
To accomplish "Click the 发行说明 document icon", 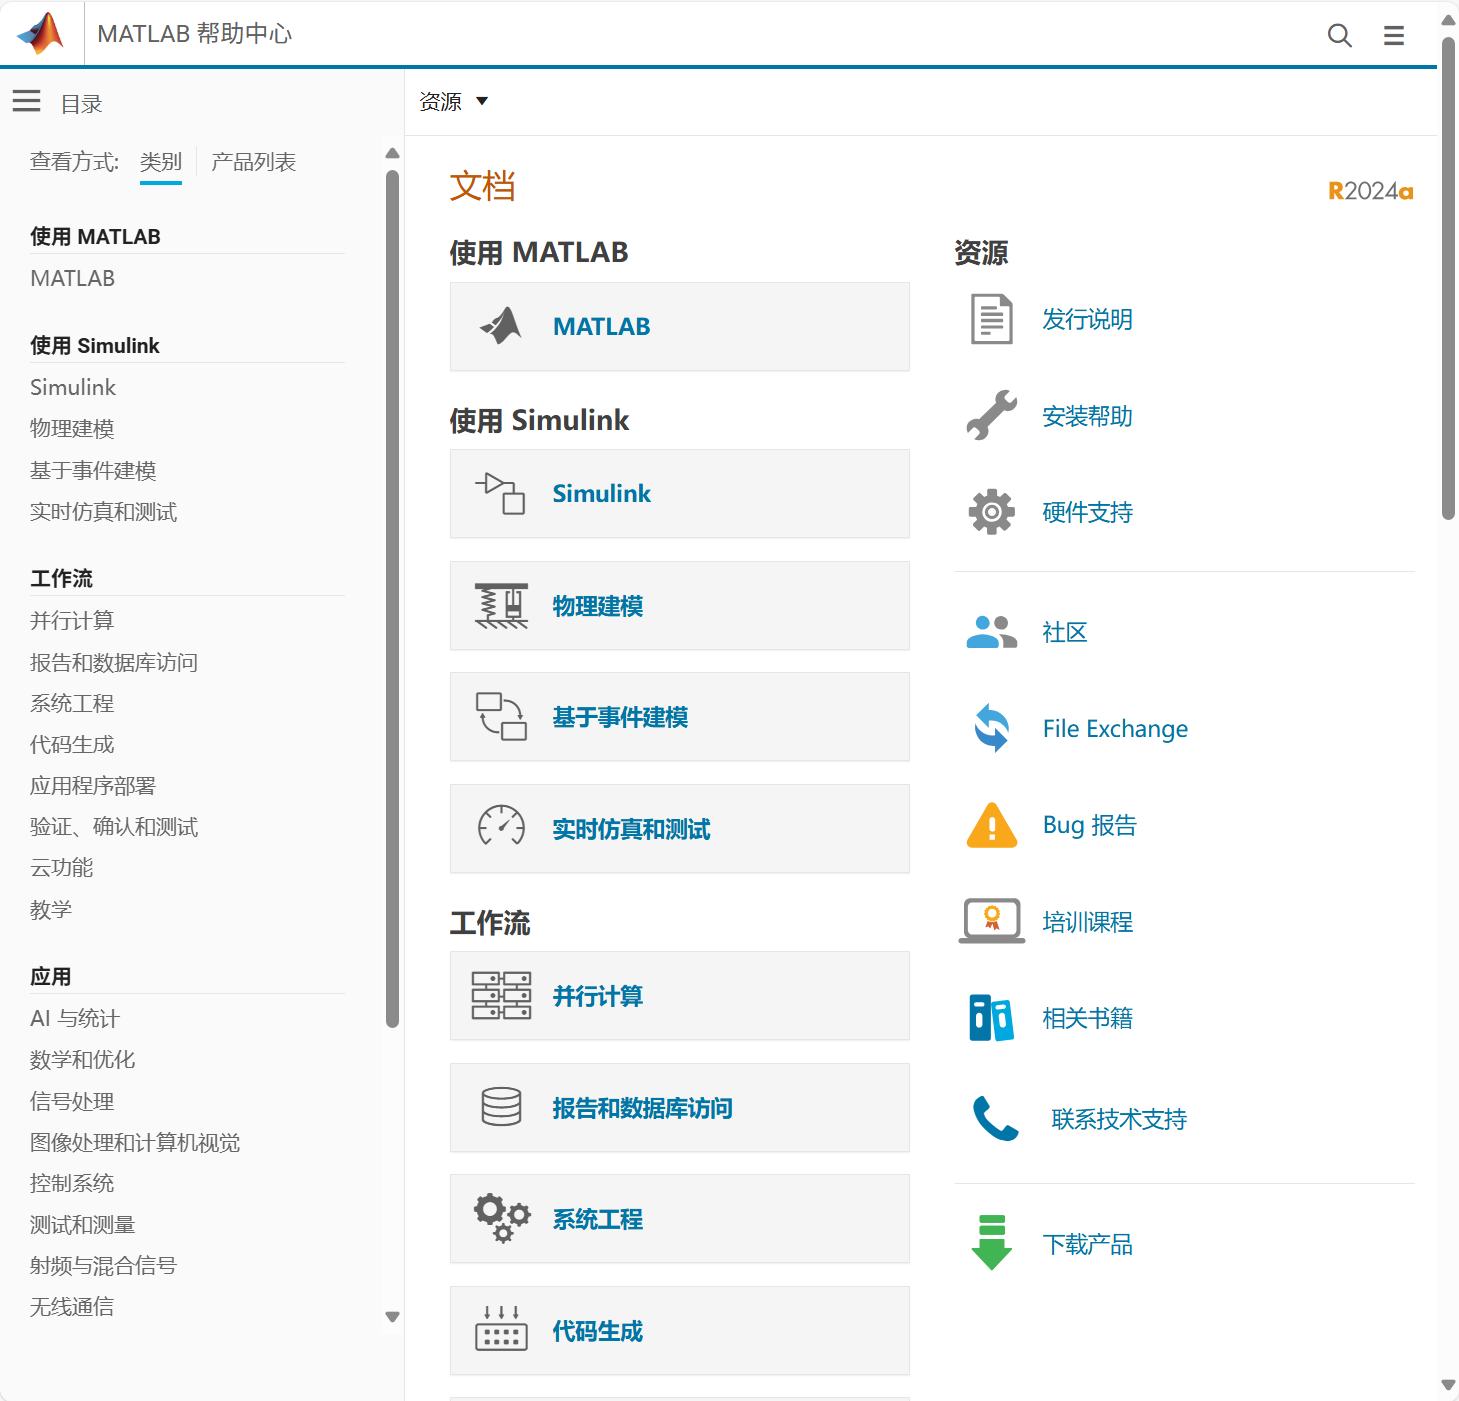I will tap(992, 319).
